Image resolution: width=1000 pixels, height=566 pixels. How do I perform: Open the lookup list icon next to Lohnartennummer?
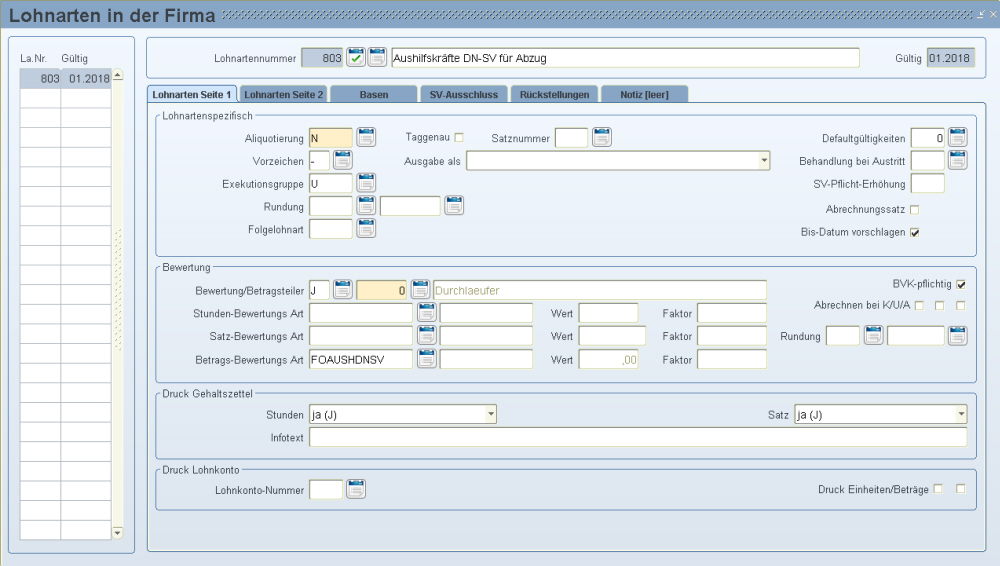coord(377,57)
